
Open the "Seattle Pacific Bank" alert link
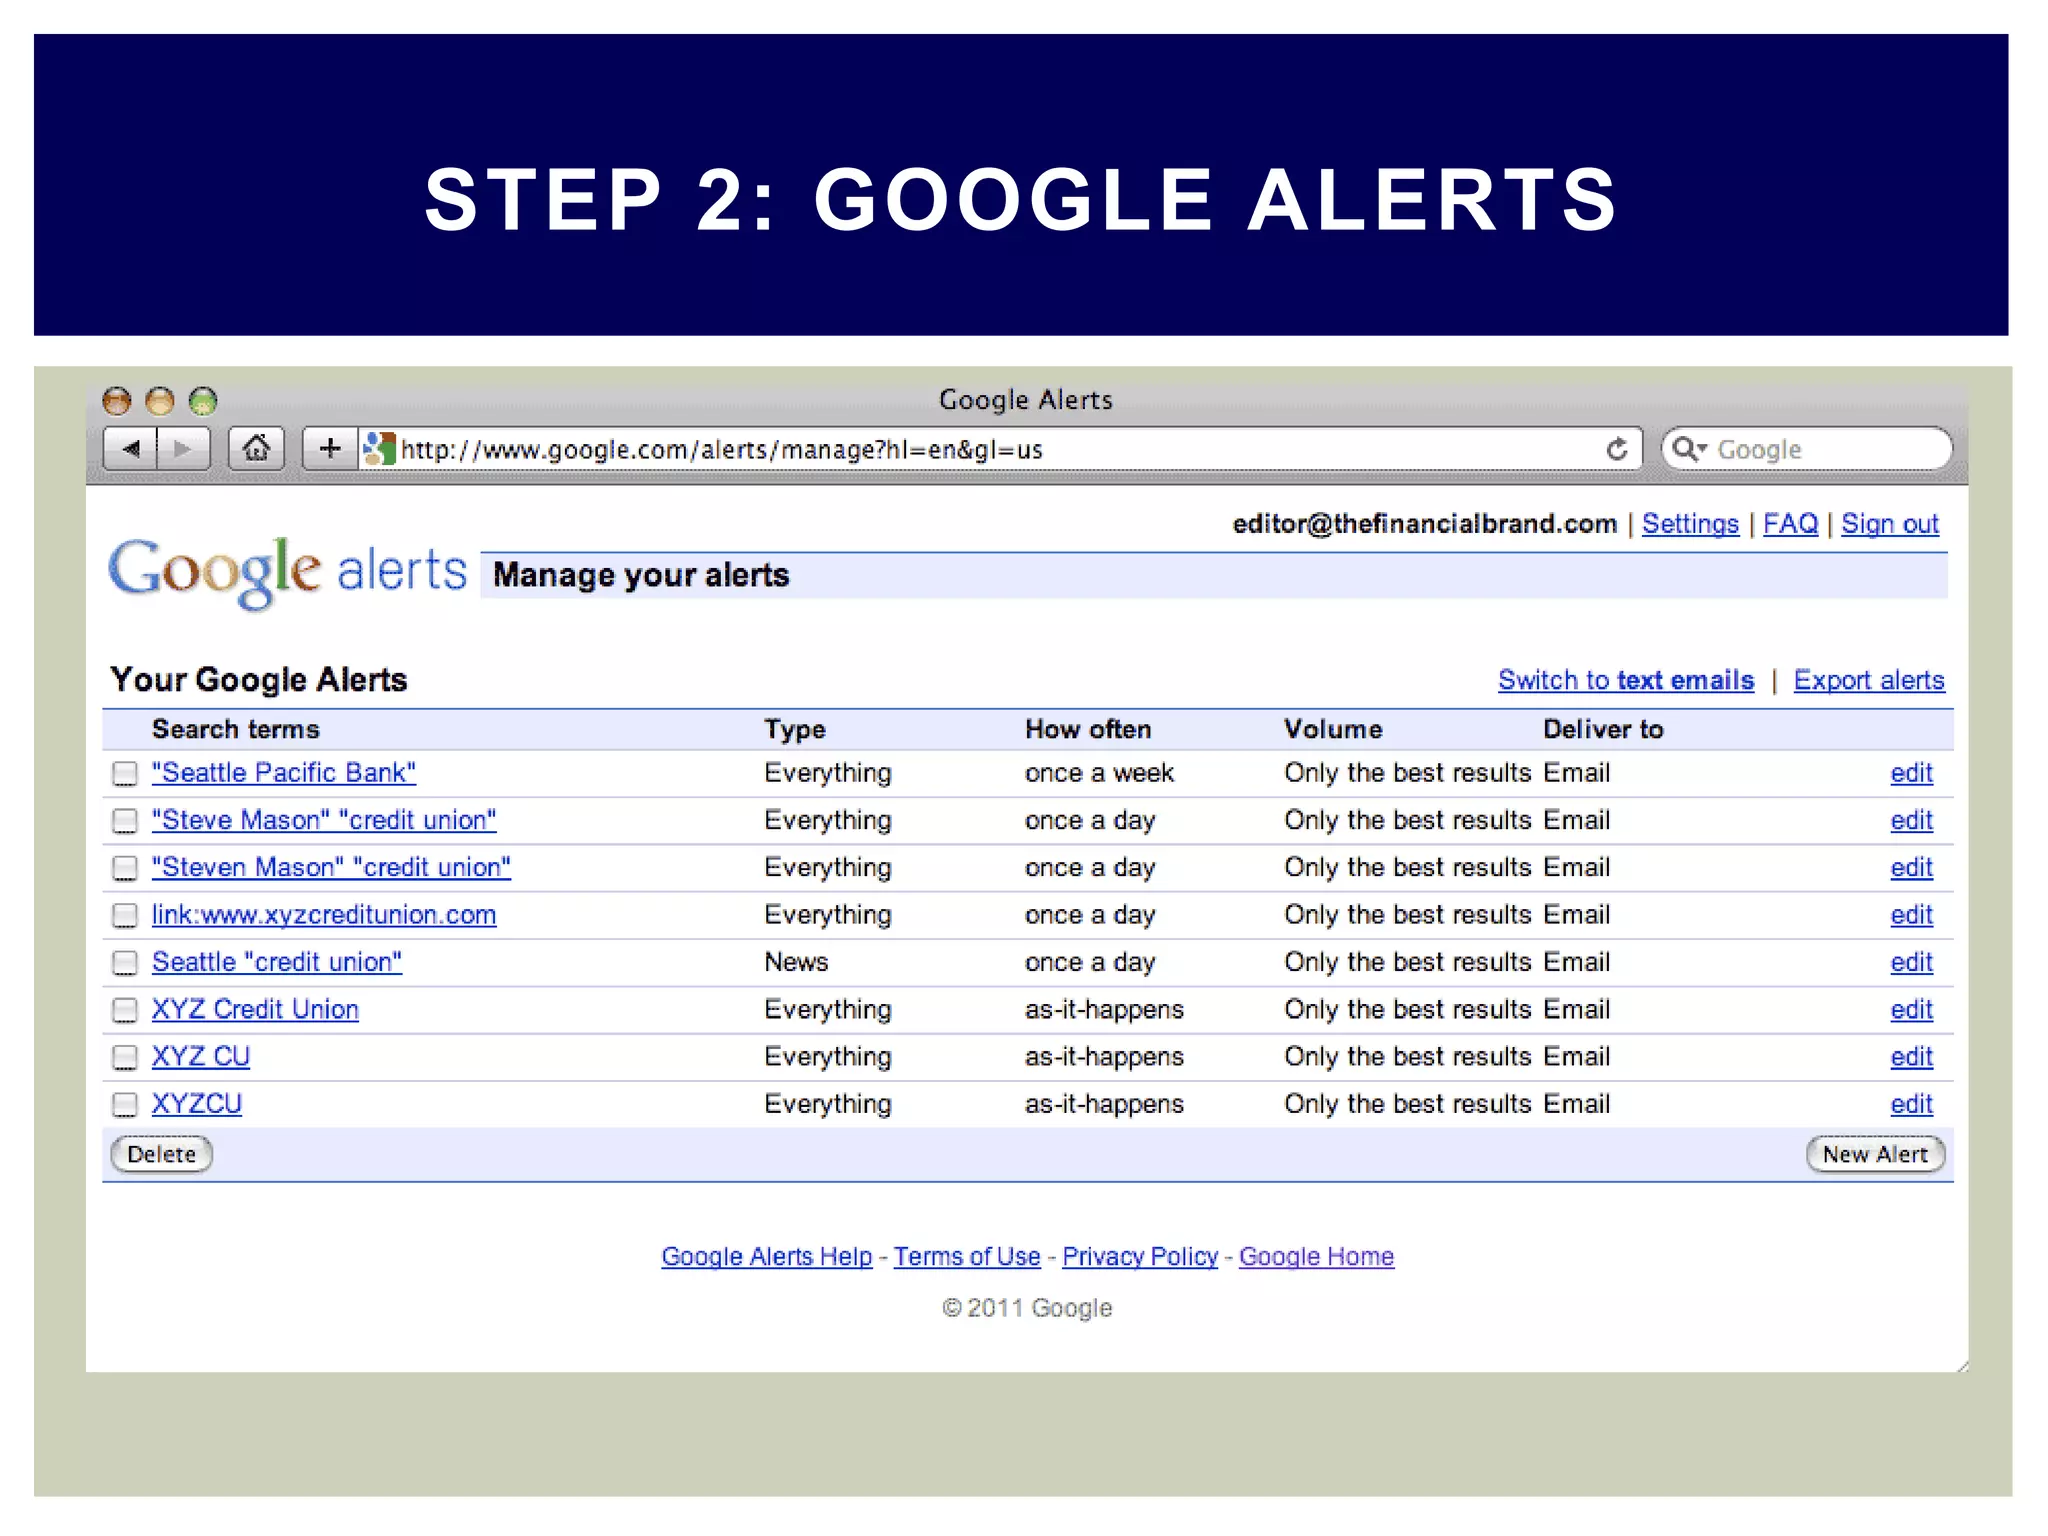coord(284,773)
